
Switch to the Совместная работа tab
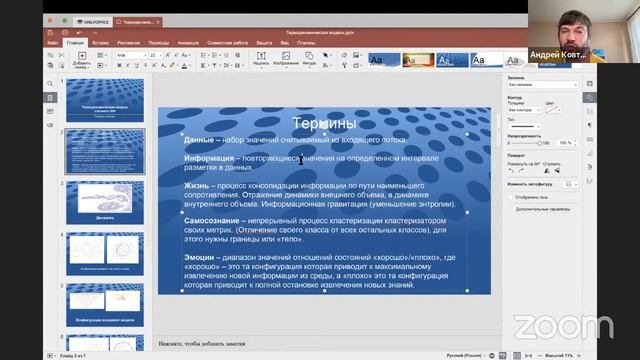coord(227,43)
